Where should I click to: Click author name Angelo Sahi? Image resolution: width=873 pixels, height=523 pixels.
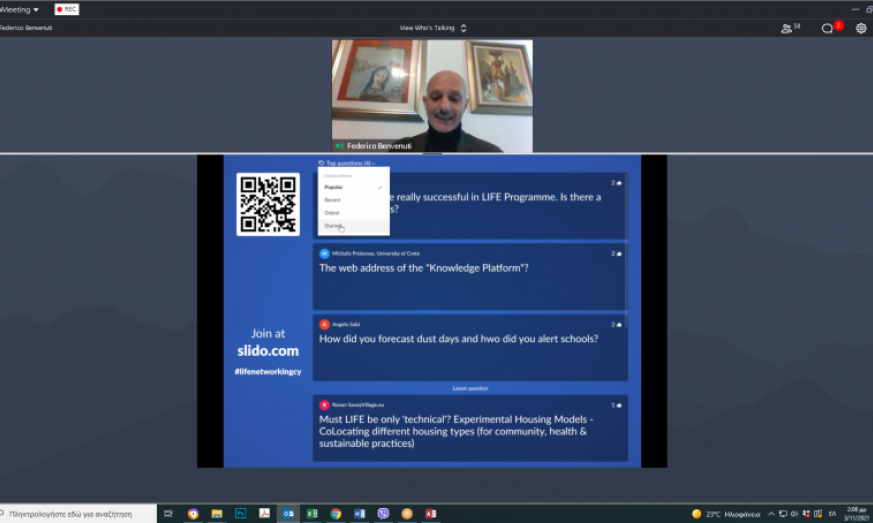pos(346,324)
